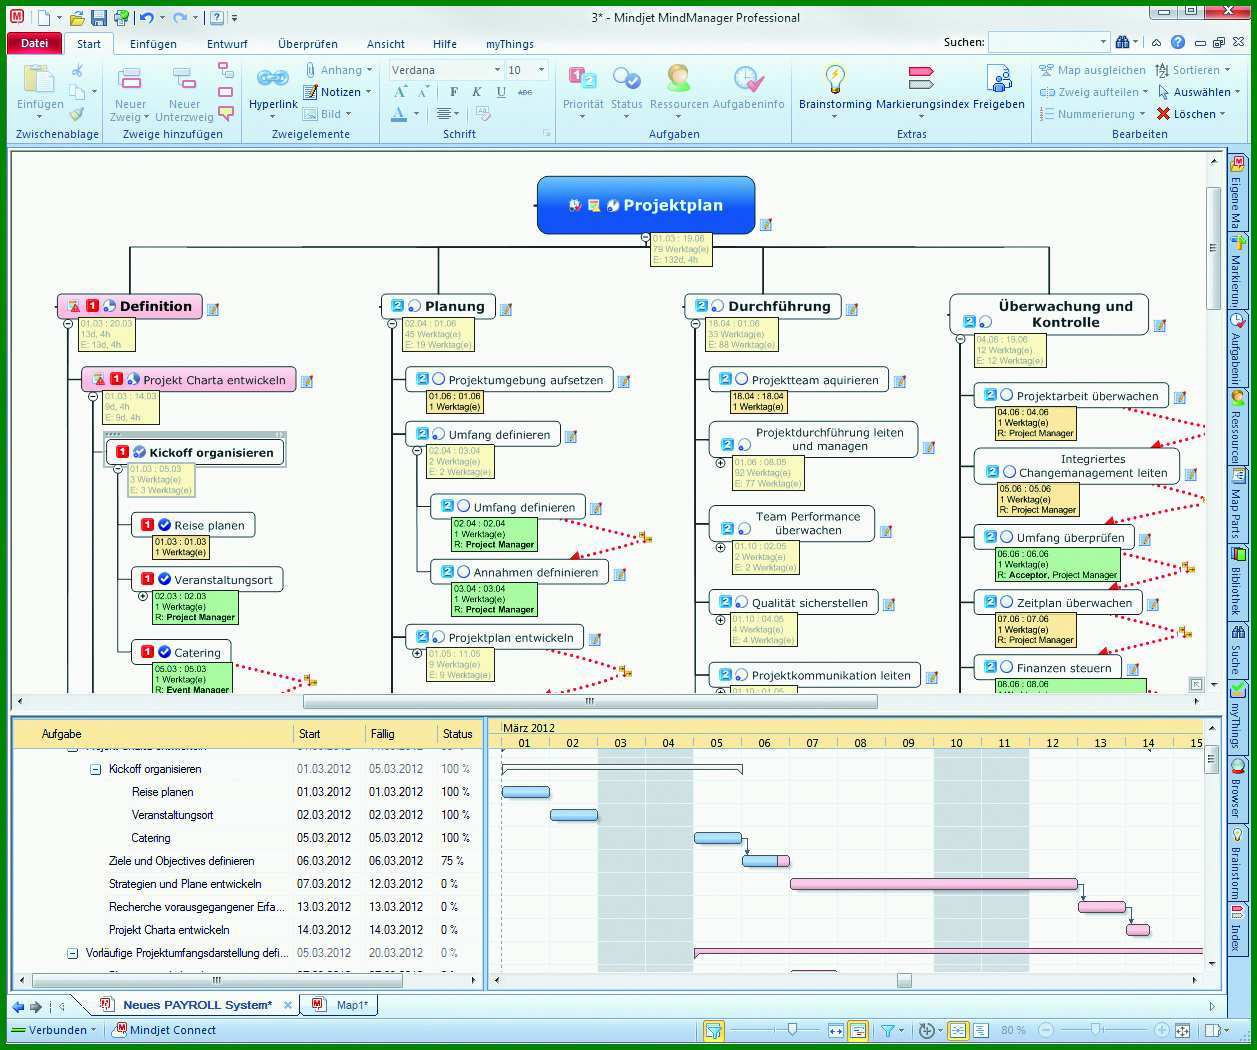Expand Projektplan entwickeln subtopics
Screen dimensions: 1257x1050
tap(417, 654)
